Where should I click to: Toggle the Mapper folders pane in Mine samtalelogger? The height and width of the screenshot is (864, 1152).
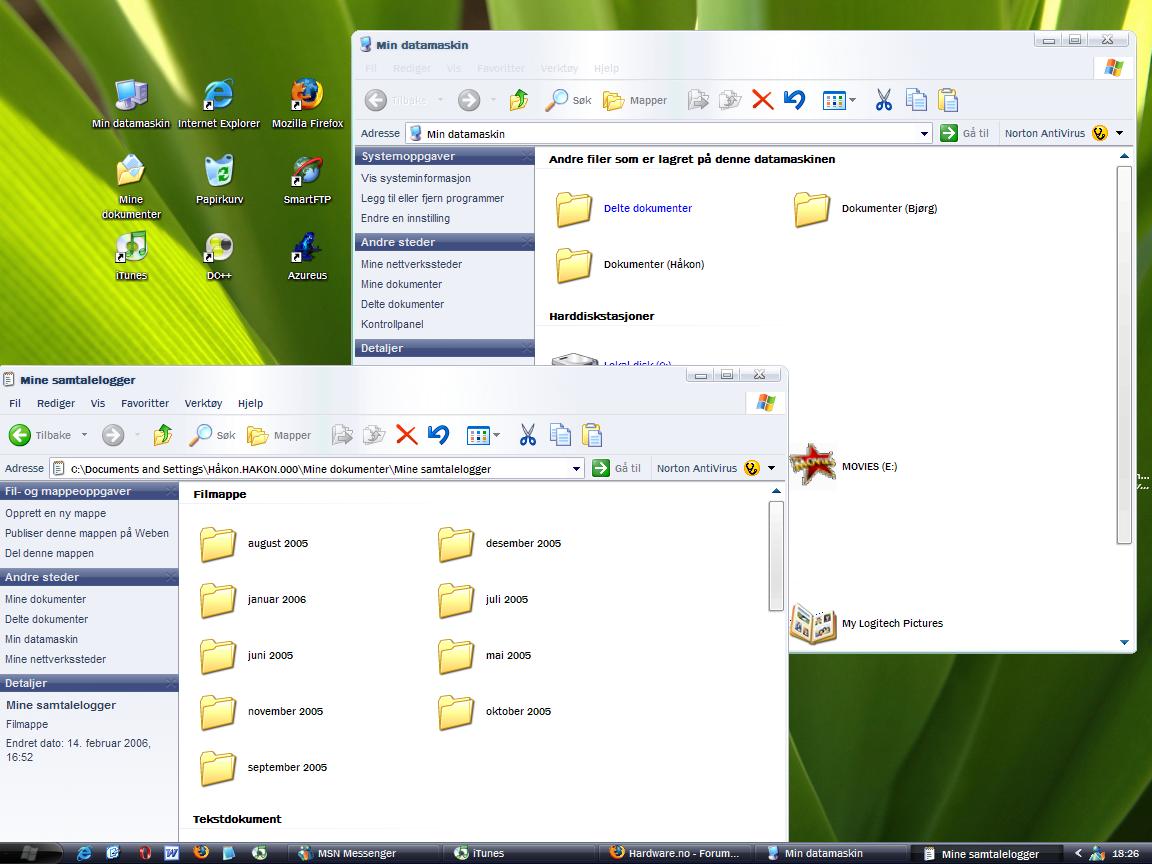[279, 435]
